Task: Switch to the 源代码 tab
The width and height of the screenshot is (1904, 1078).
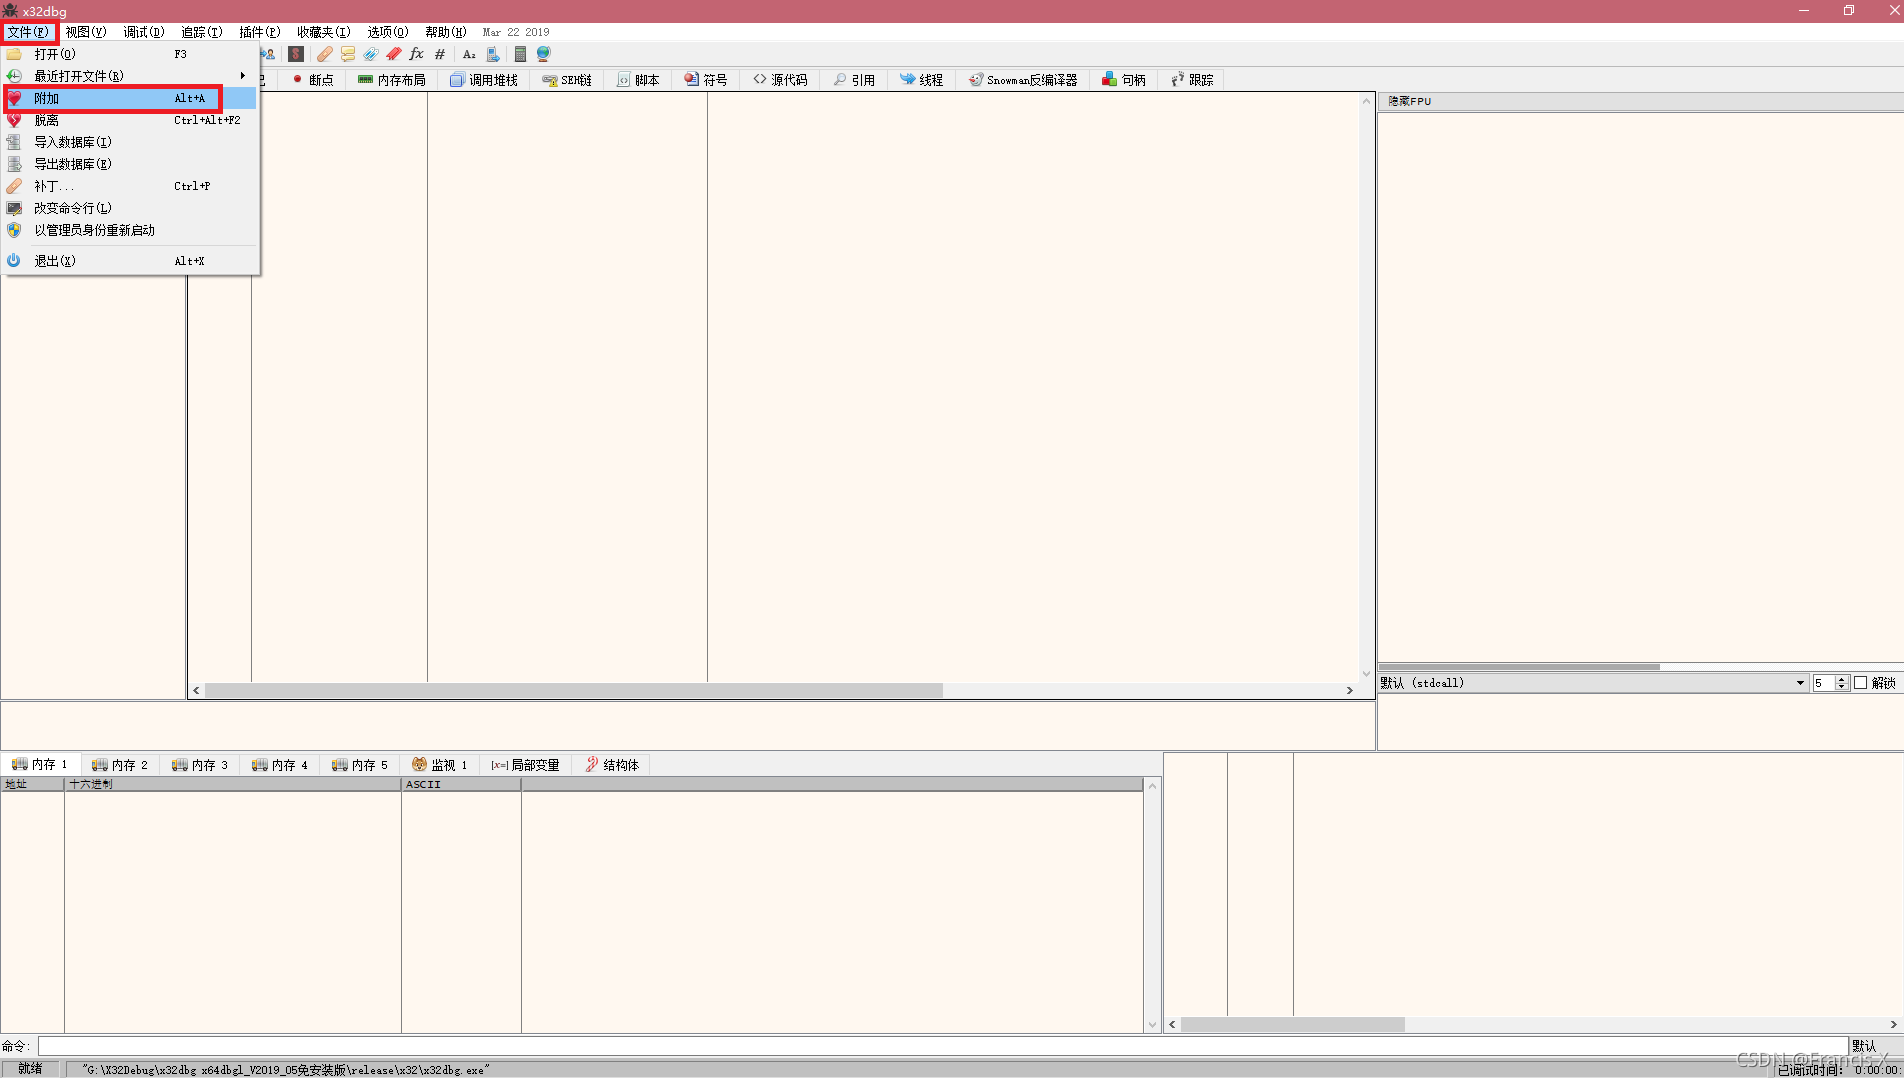Action: click(x=780, y=80)
